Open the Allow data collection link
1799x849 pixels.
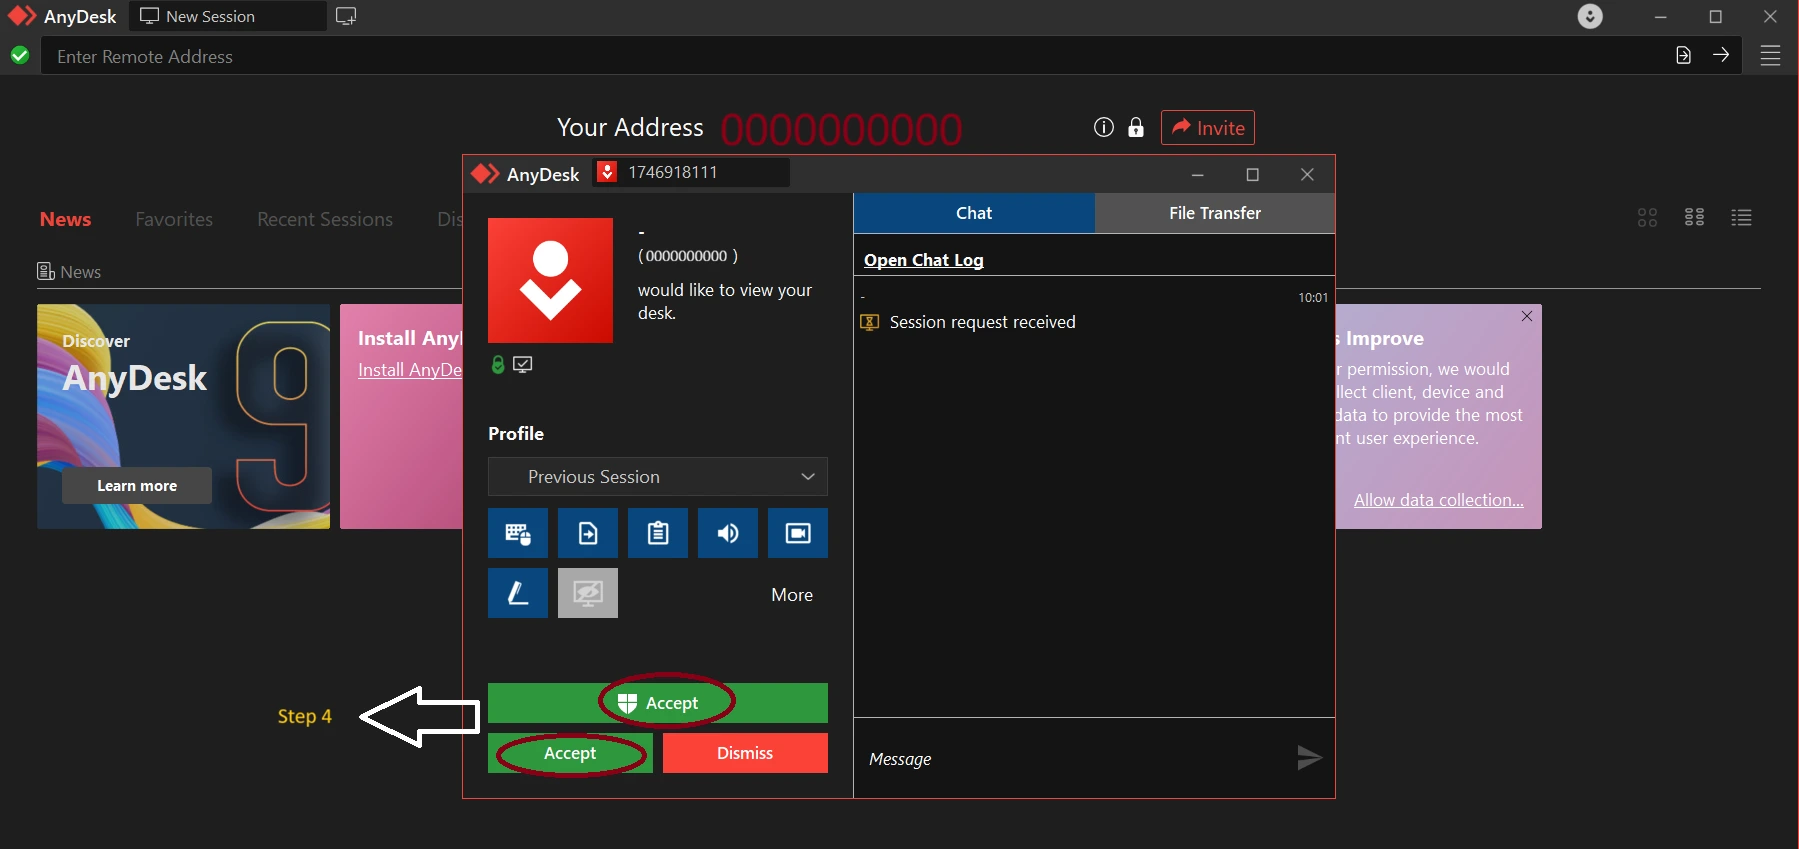point(1438,500)
